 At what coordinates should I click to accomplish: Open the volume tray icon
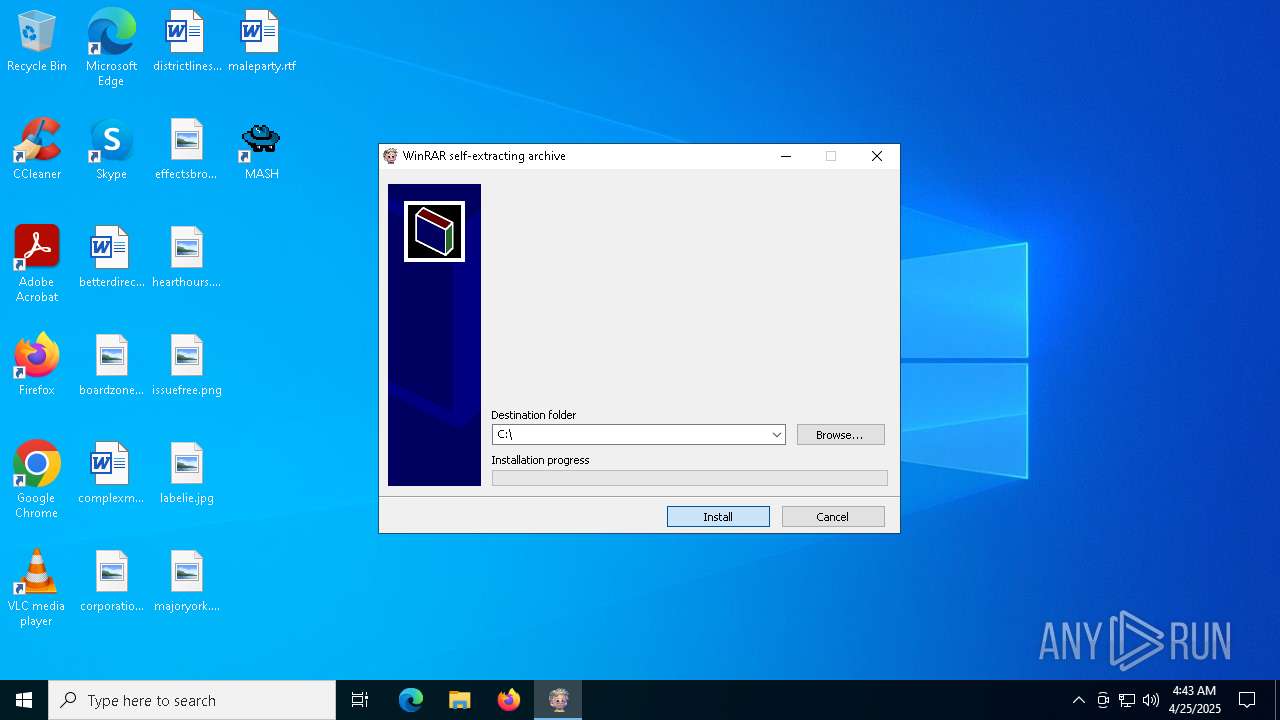tap(1151, 700)
